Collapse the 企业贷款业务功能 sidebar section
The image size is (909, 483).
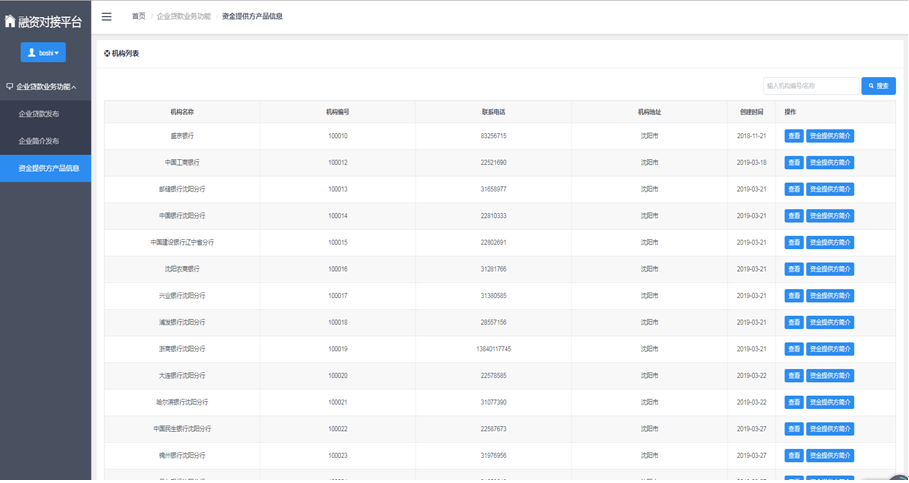(x=45, y=87)
